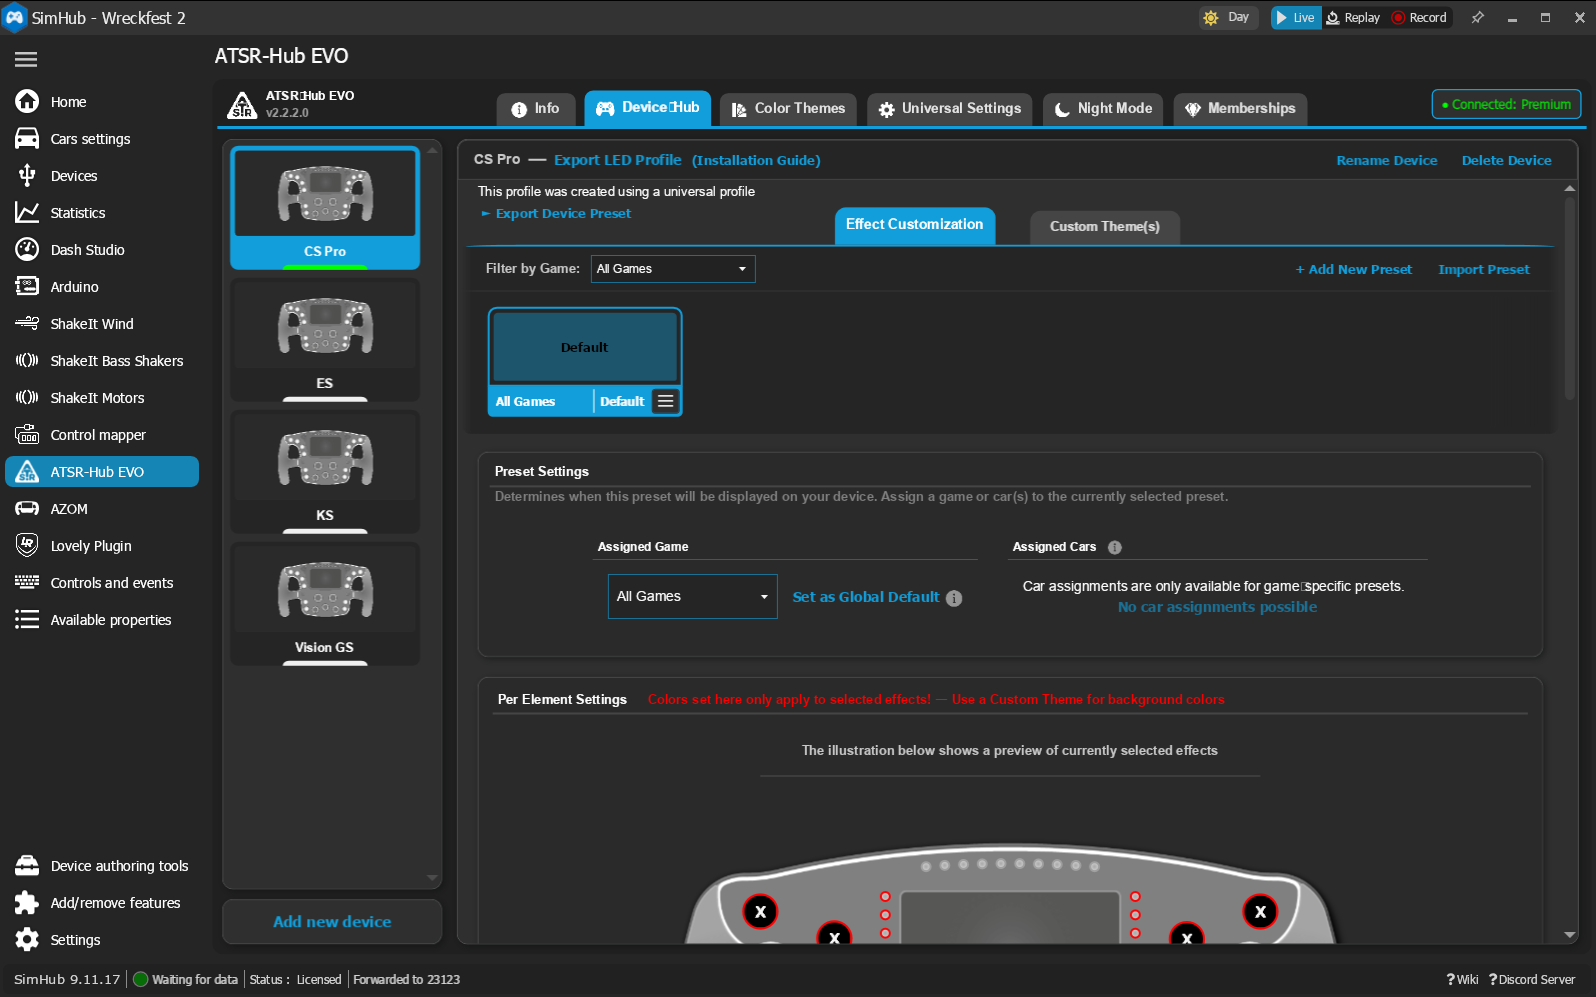Open Control mapper
Viewport: 1596px width, 997px height.
98,435
